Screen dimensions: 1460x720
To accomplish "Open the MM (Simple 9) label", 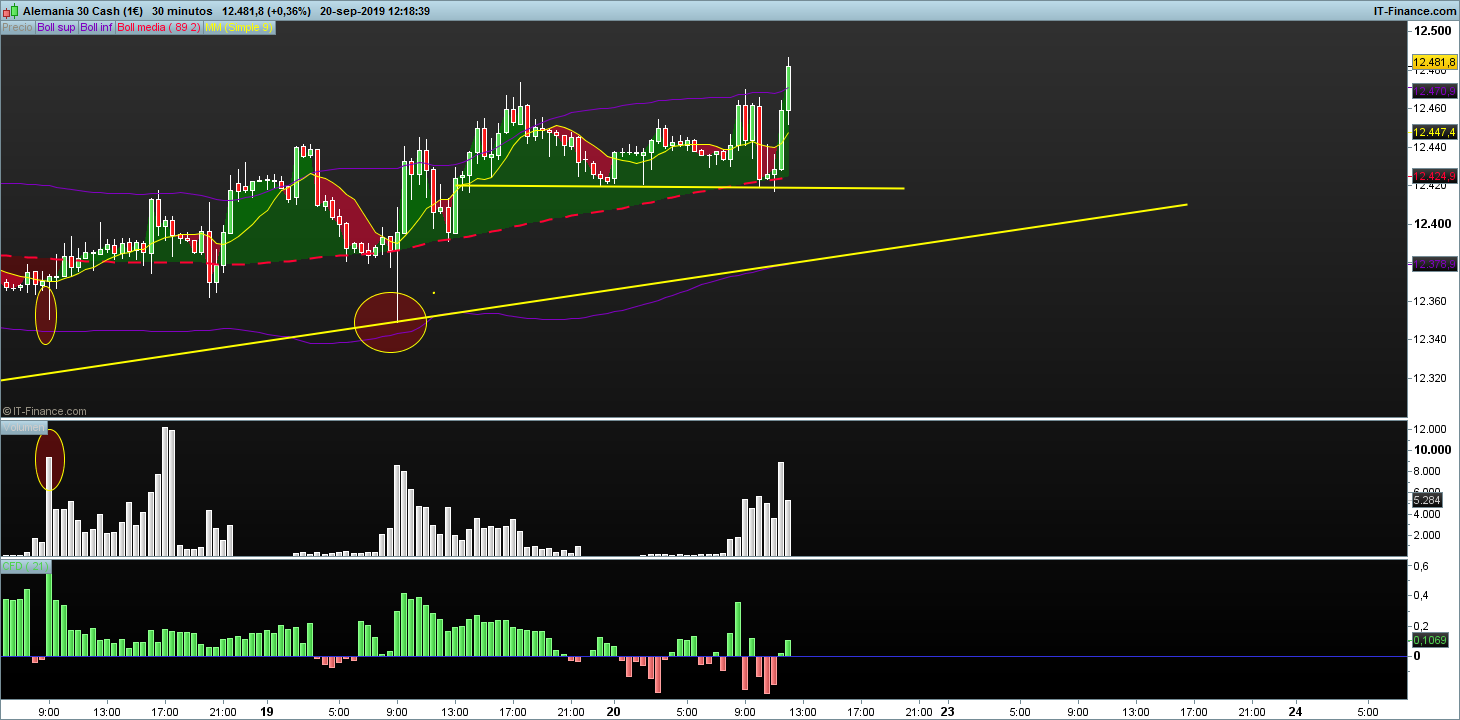I will 238,28.
